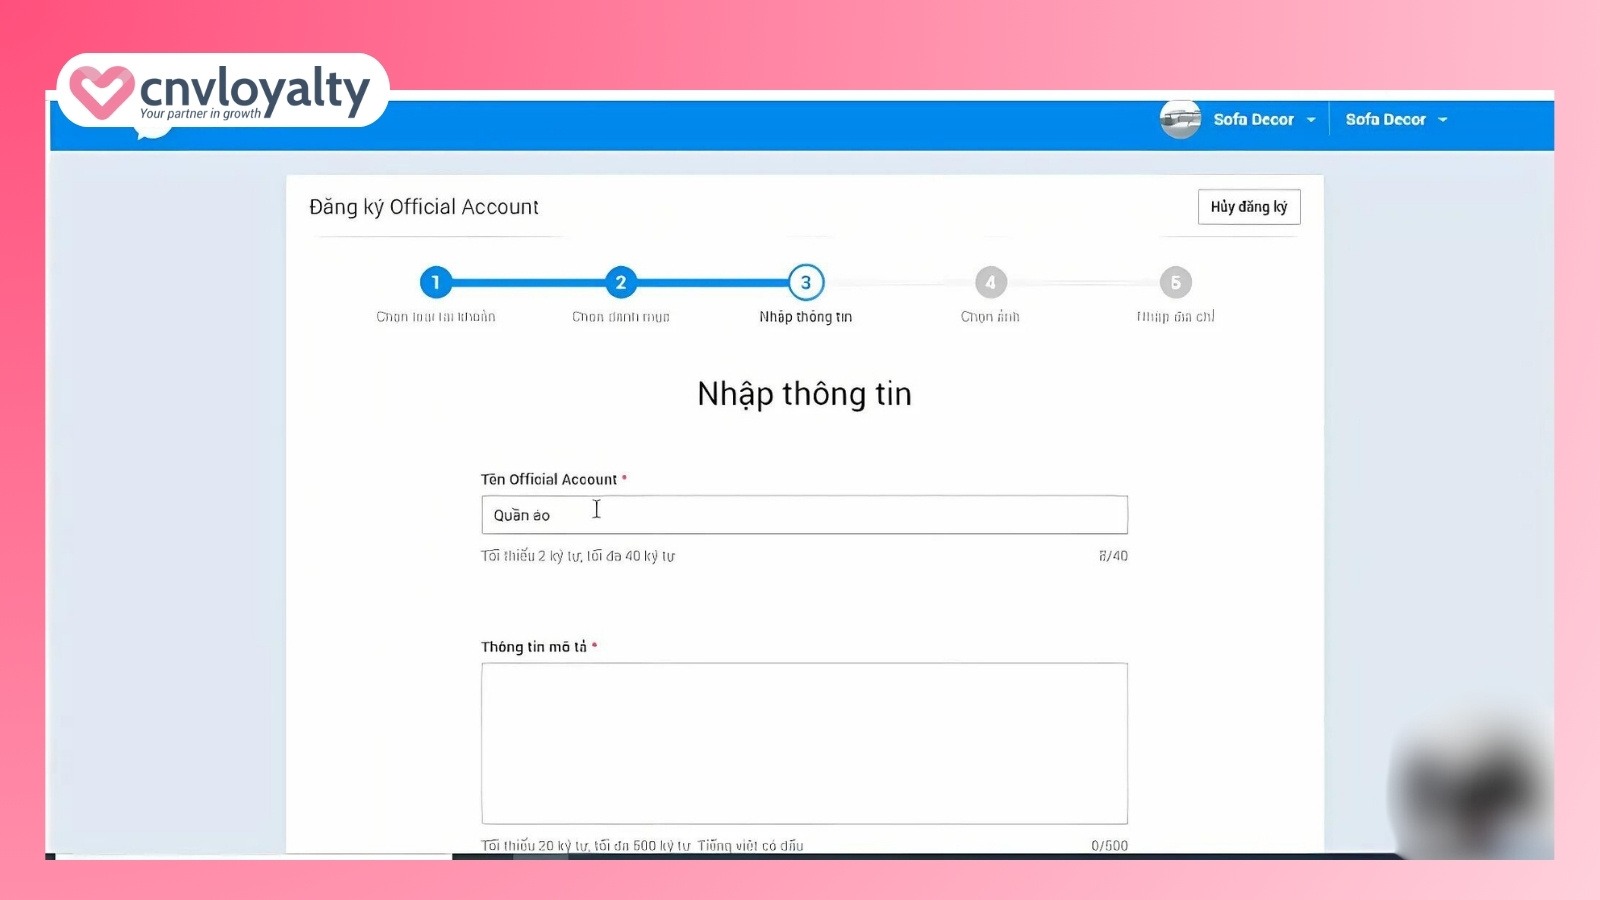Go to step 1 circle
This screenshot has height=900, width=1600.
coord(435,283)
